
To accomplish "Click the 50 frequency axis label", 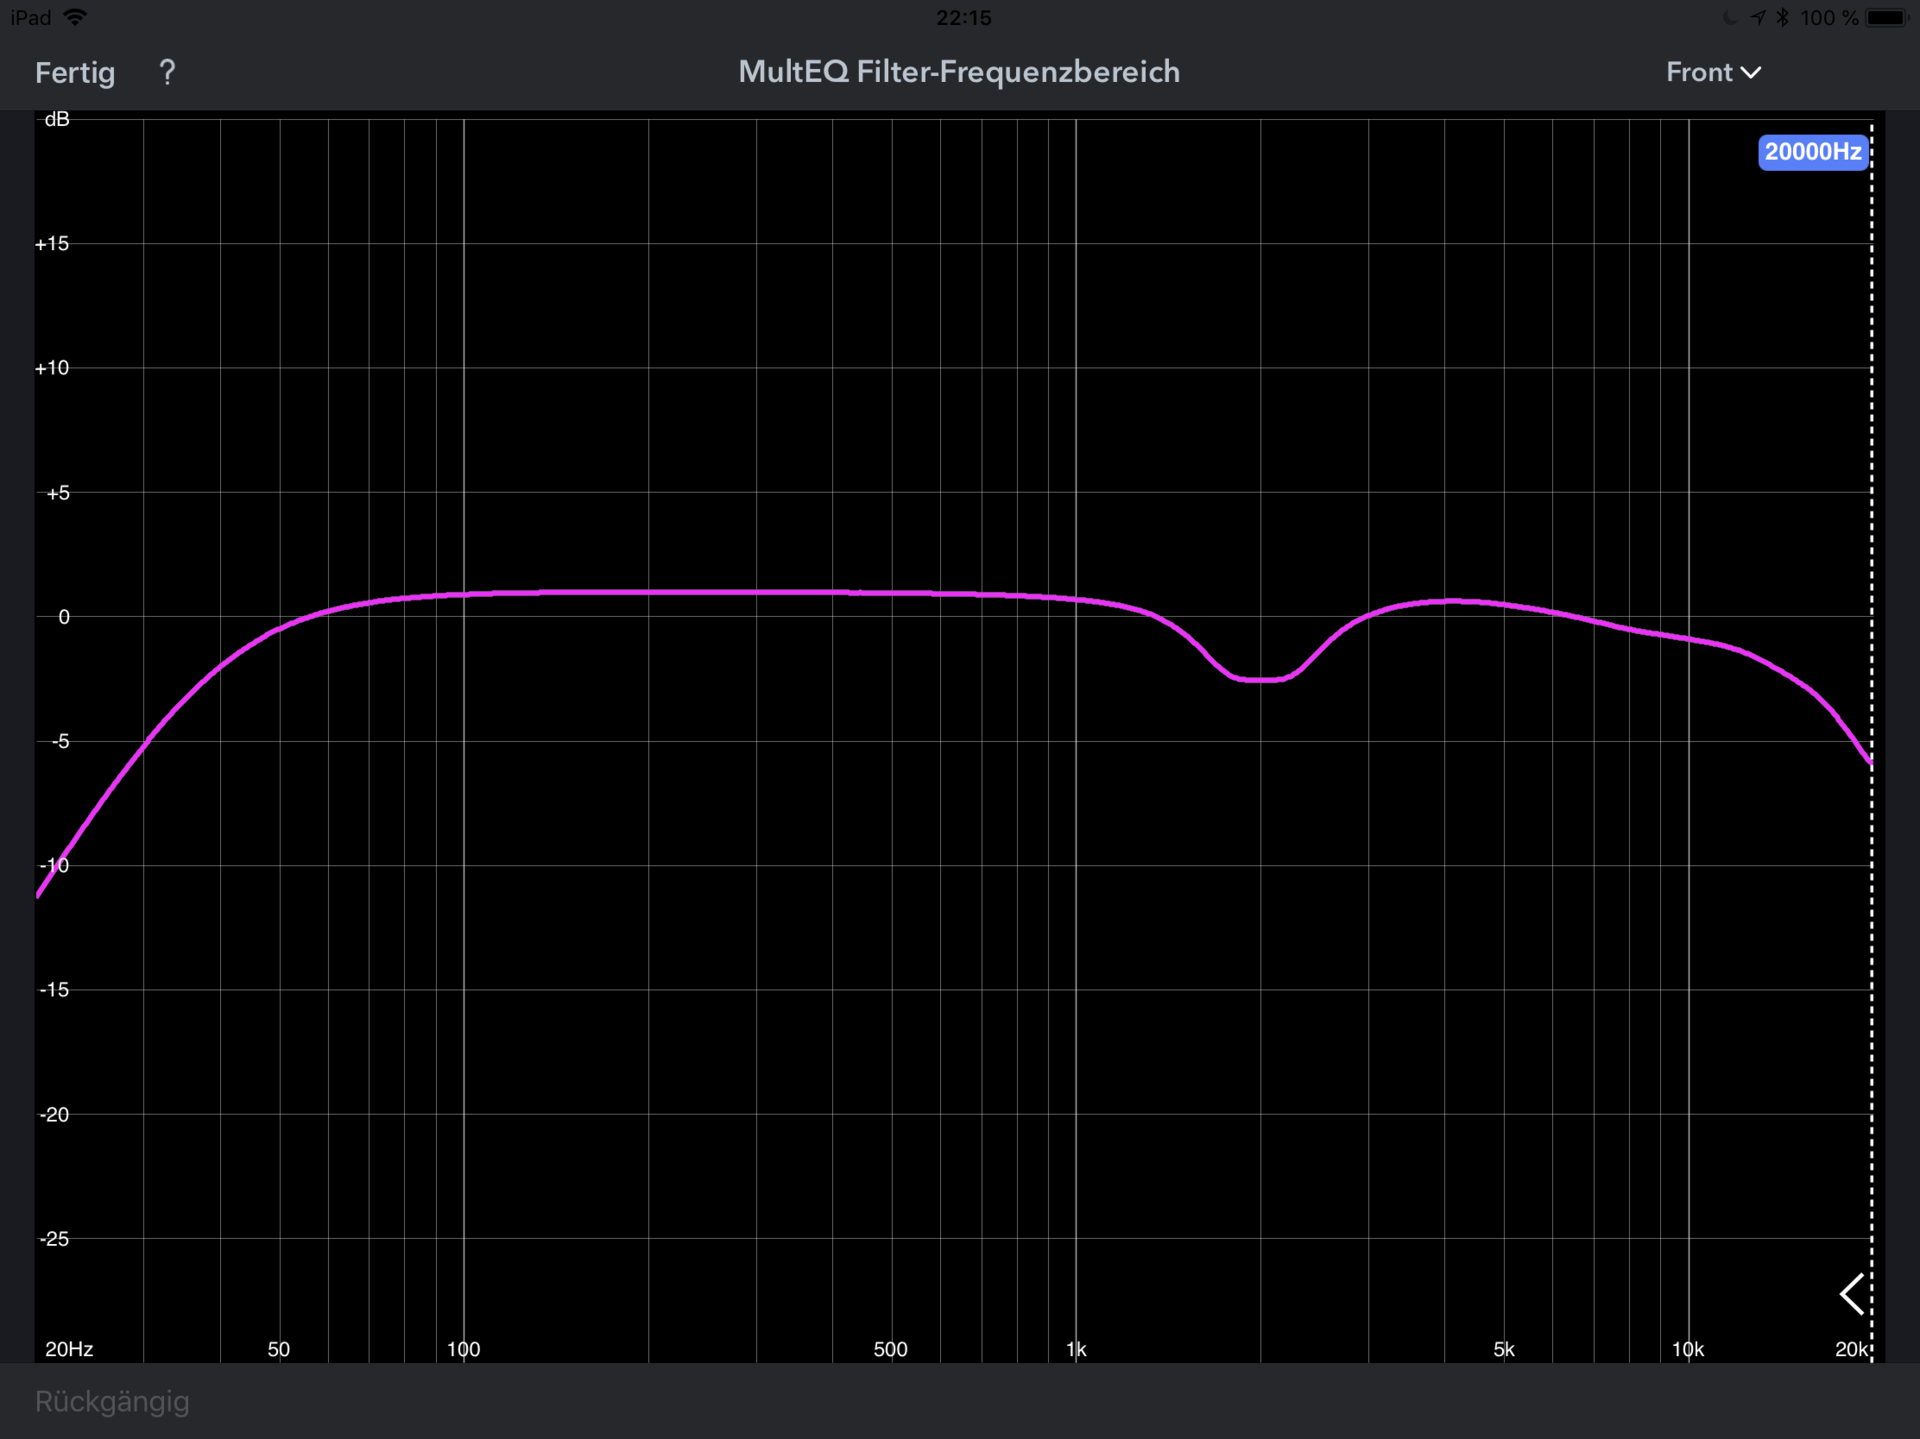I will (278, 1349).
